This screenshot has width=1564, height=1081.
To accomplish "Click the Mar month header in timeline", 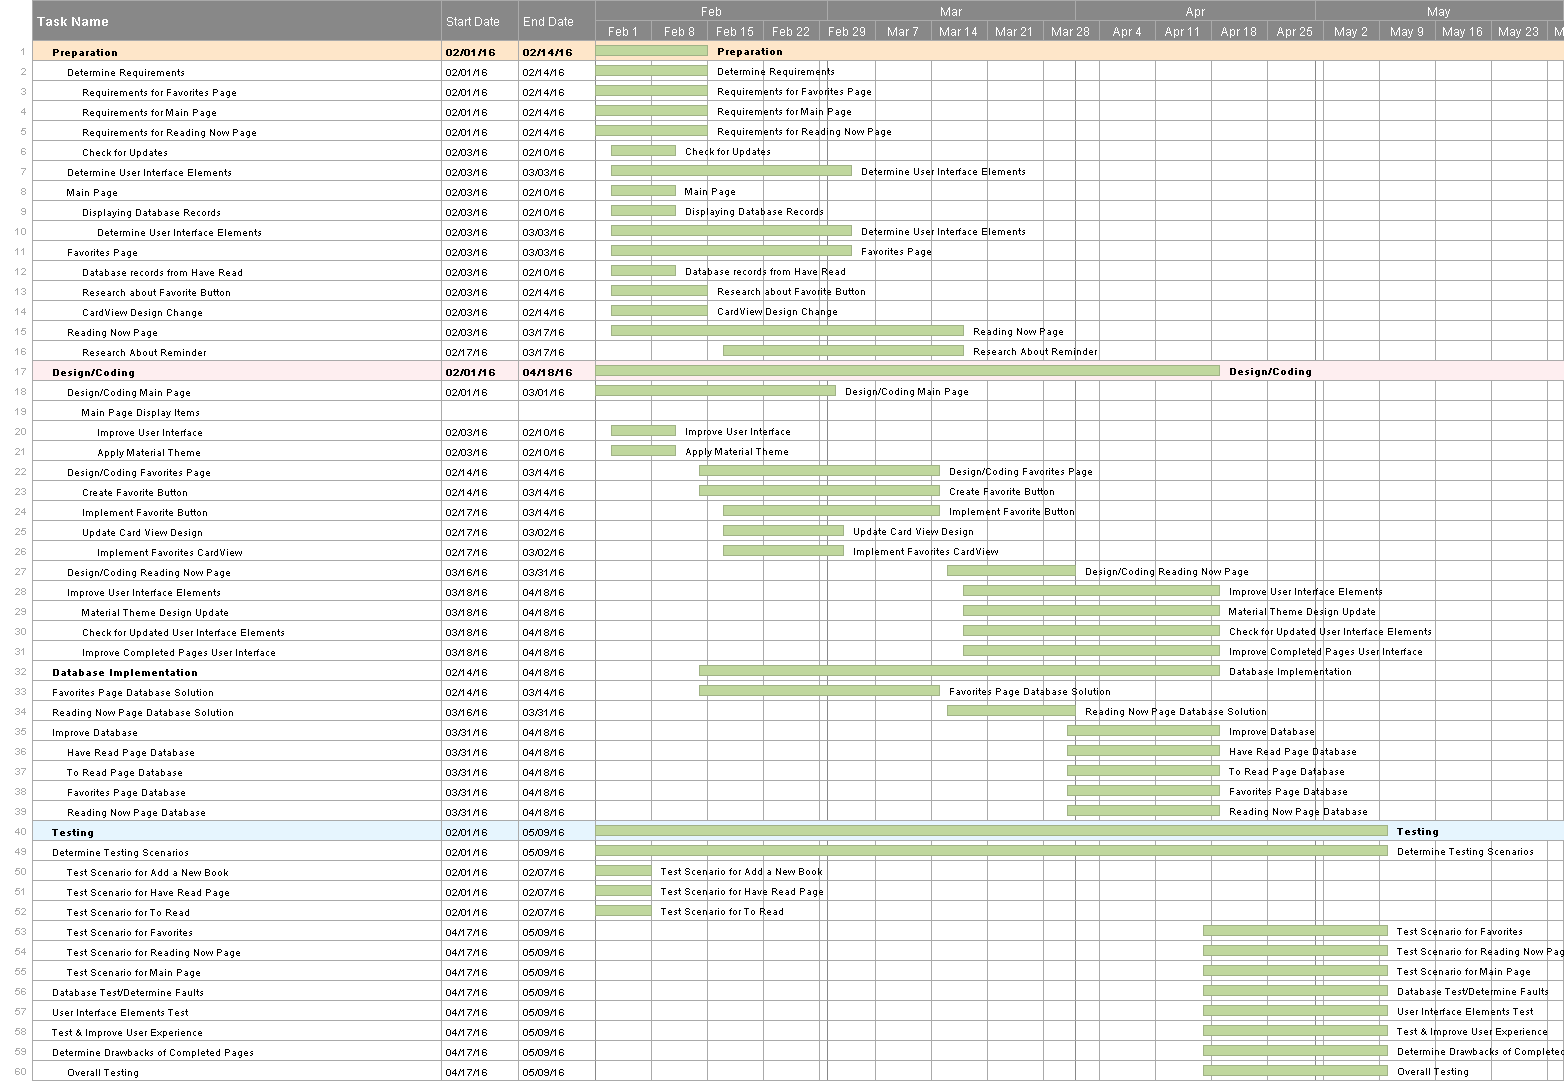I will coord(951,11).
